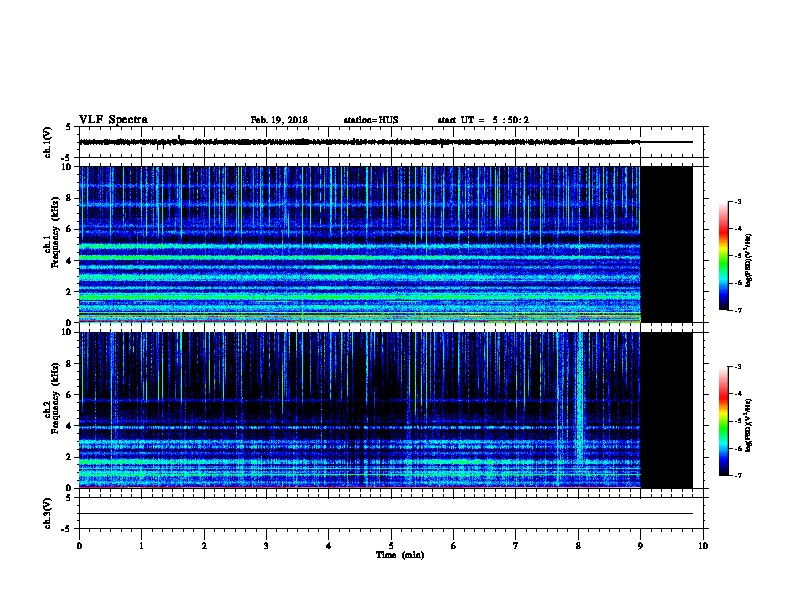Click the "ch.1(V)" waveform axis label
This screenshot has height=612, width=792.
[47, 142]
